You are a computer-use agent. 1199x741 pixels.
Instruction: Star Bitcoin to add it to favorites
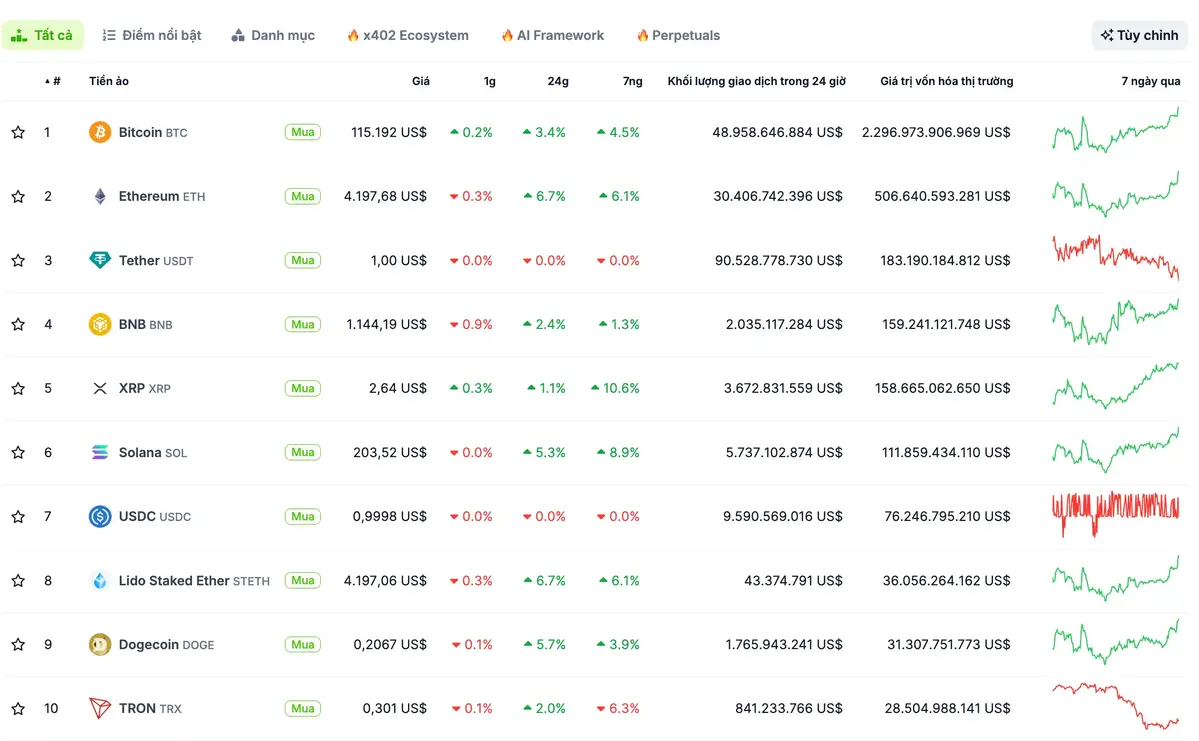(x=17, y=131)
